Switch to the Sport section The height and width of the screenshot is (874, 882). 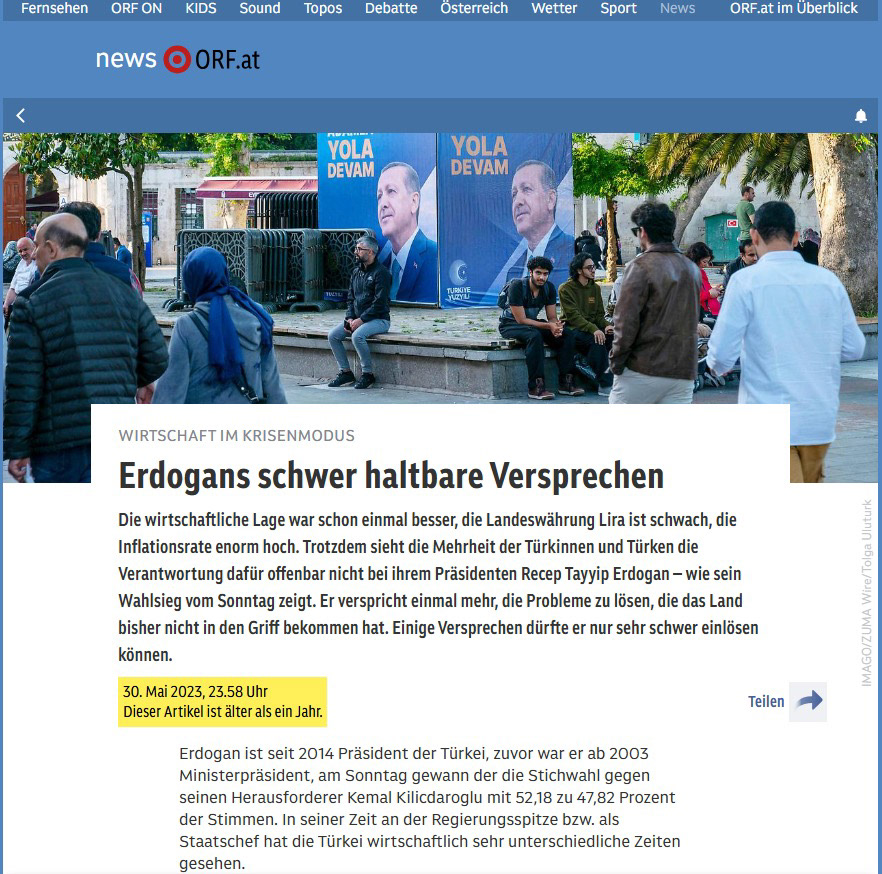(x=618, y=8)
